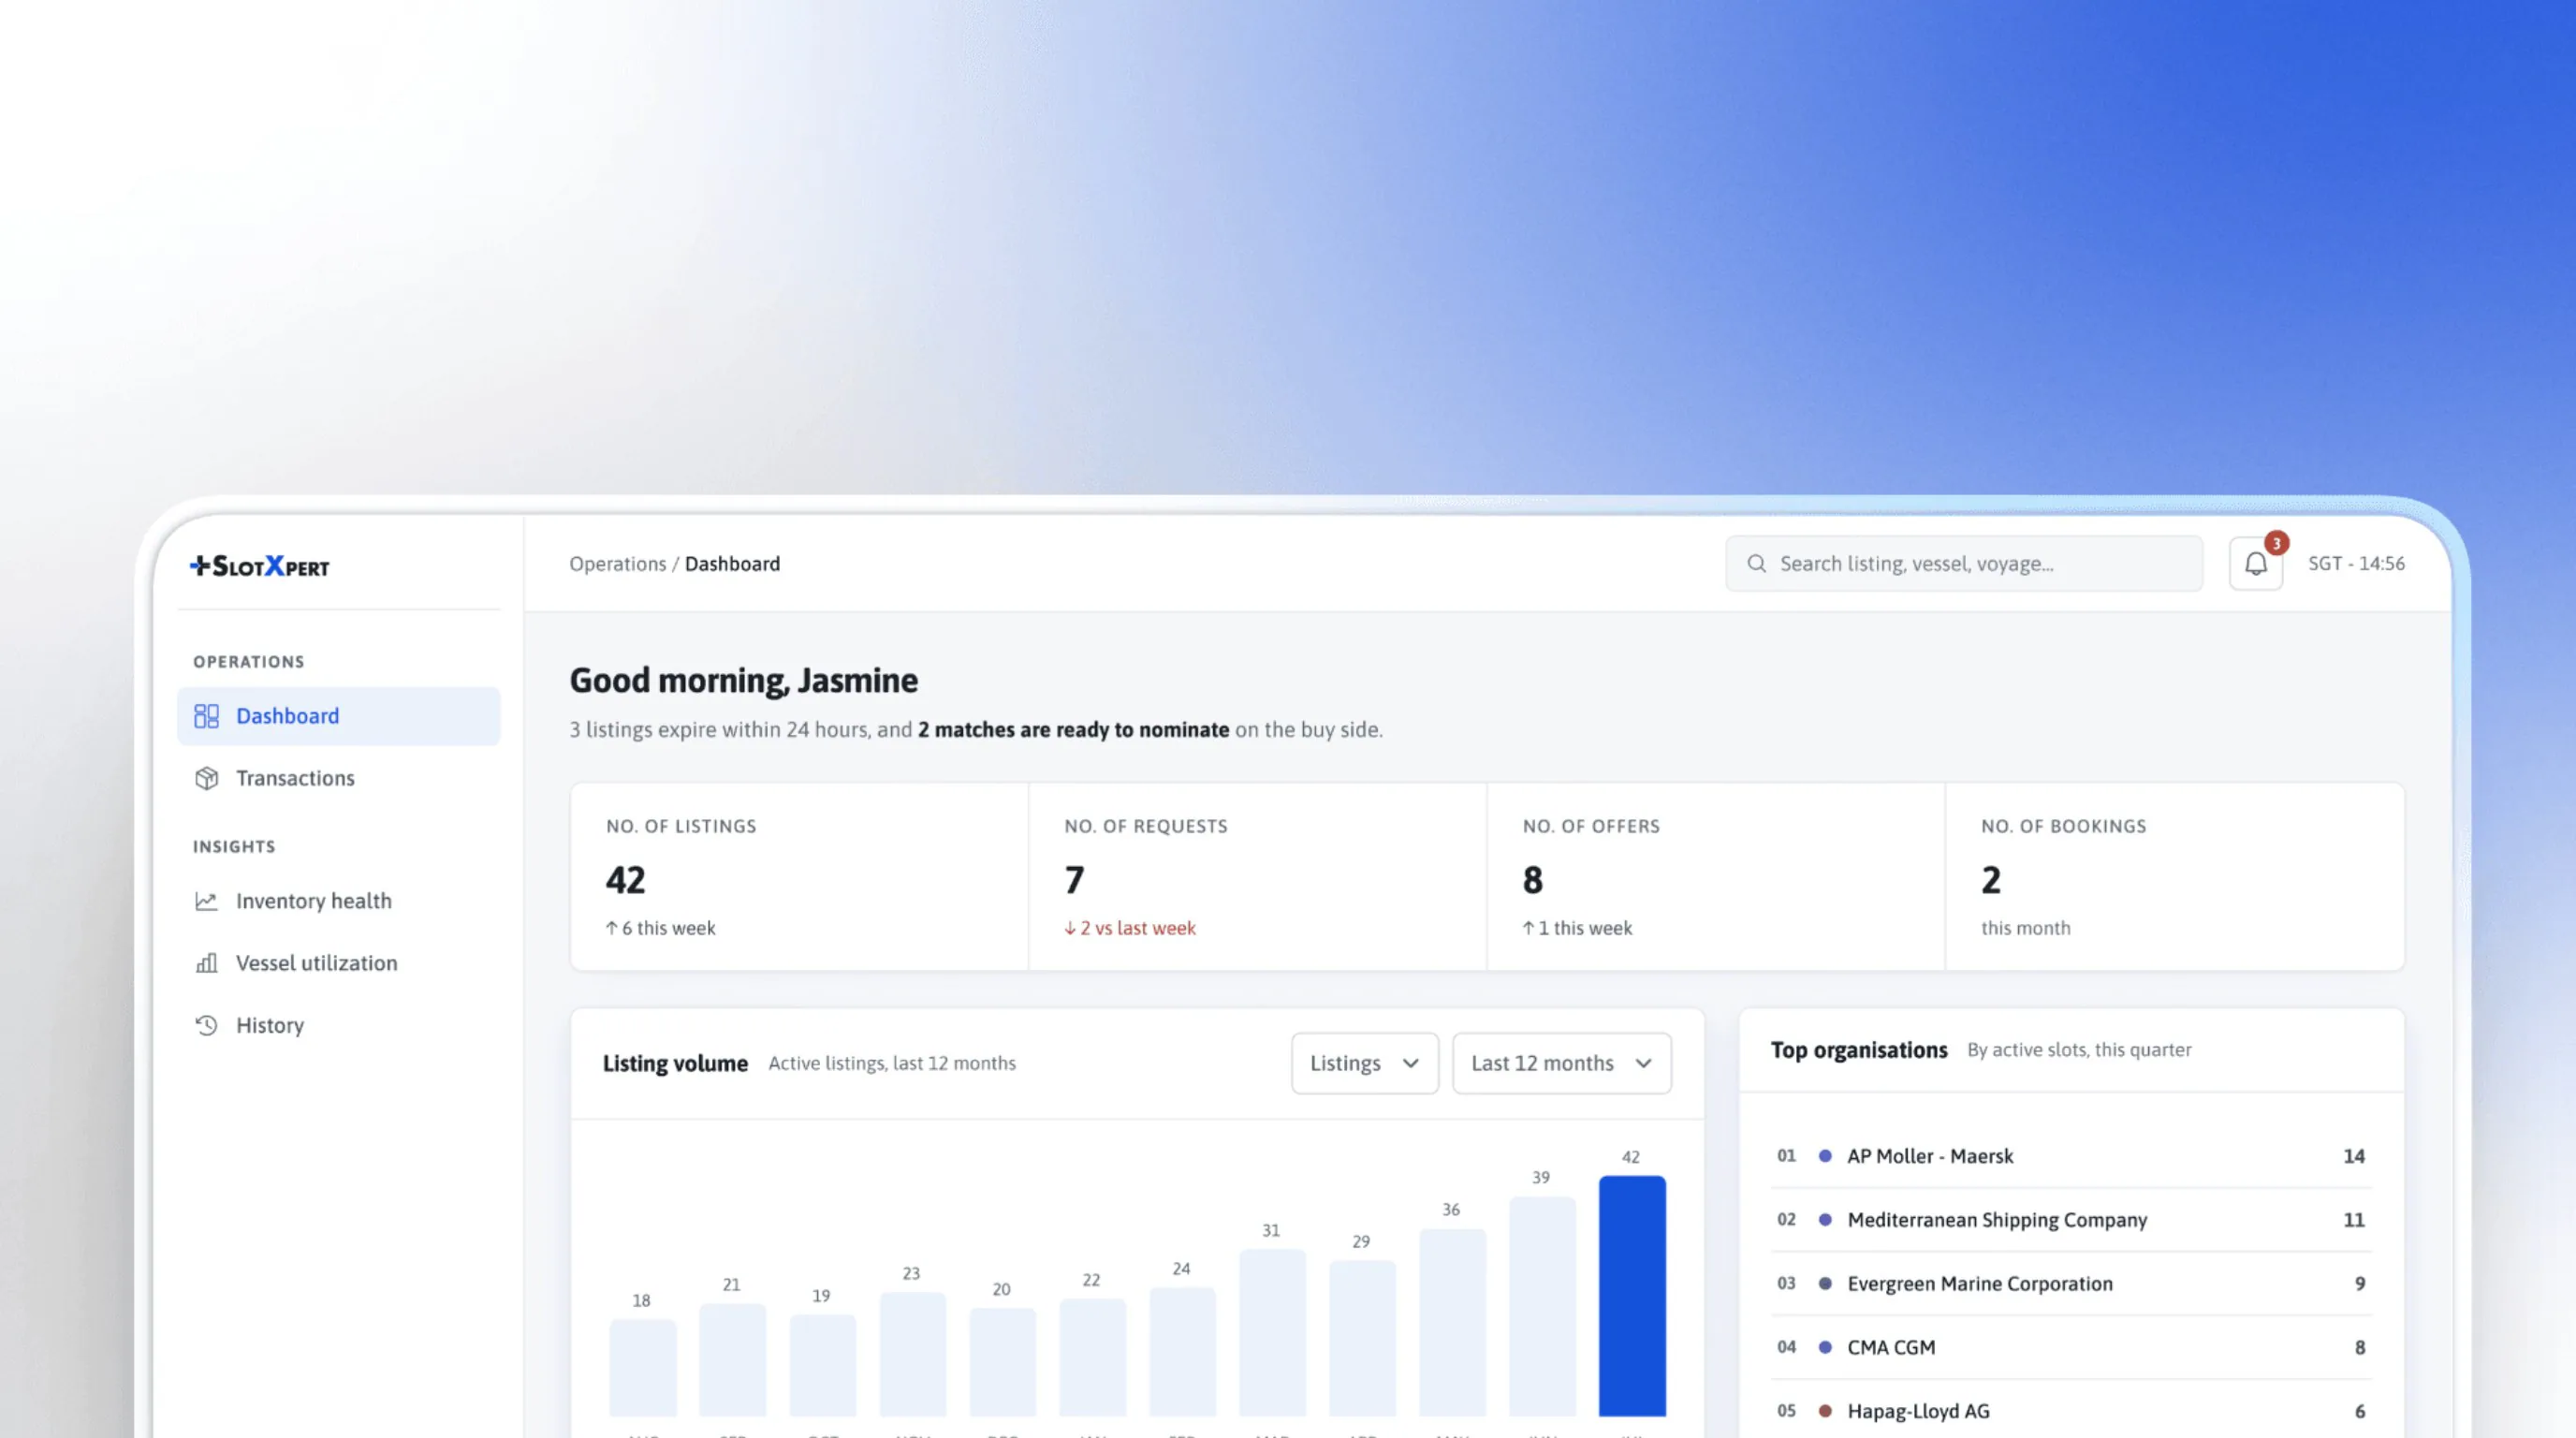Click the SGT - 14:56 time label
This screenshot has height=1438, width=2576.
[2356, 564]
